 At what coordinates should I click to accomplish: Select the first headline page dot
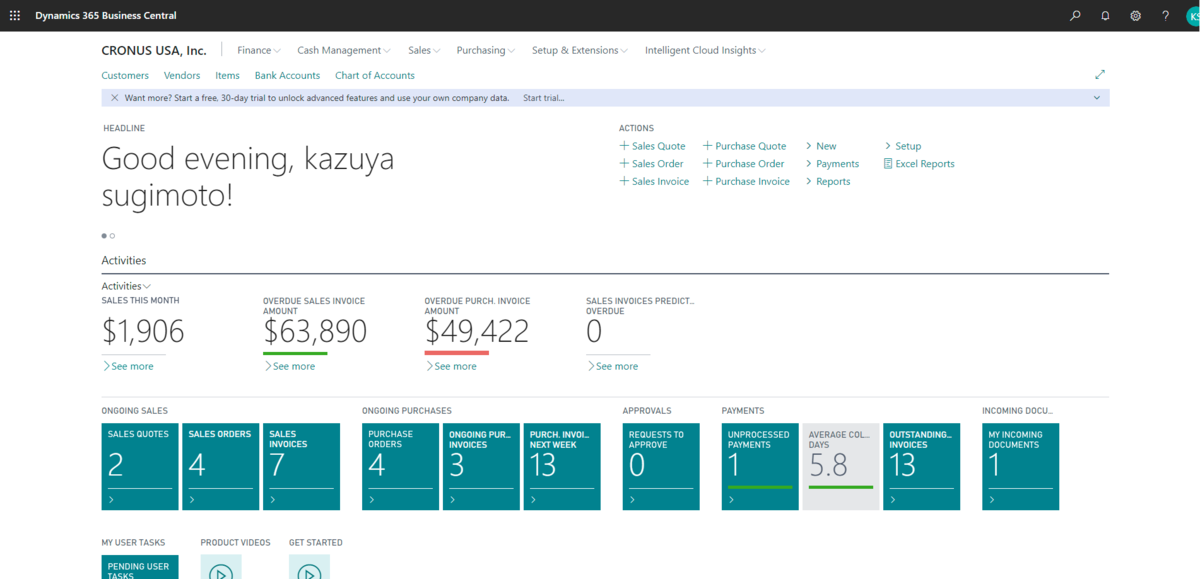click(x=104, y=236)
